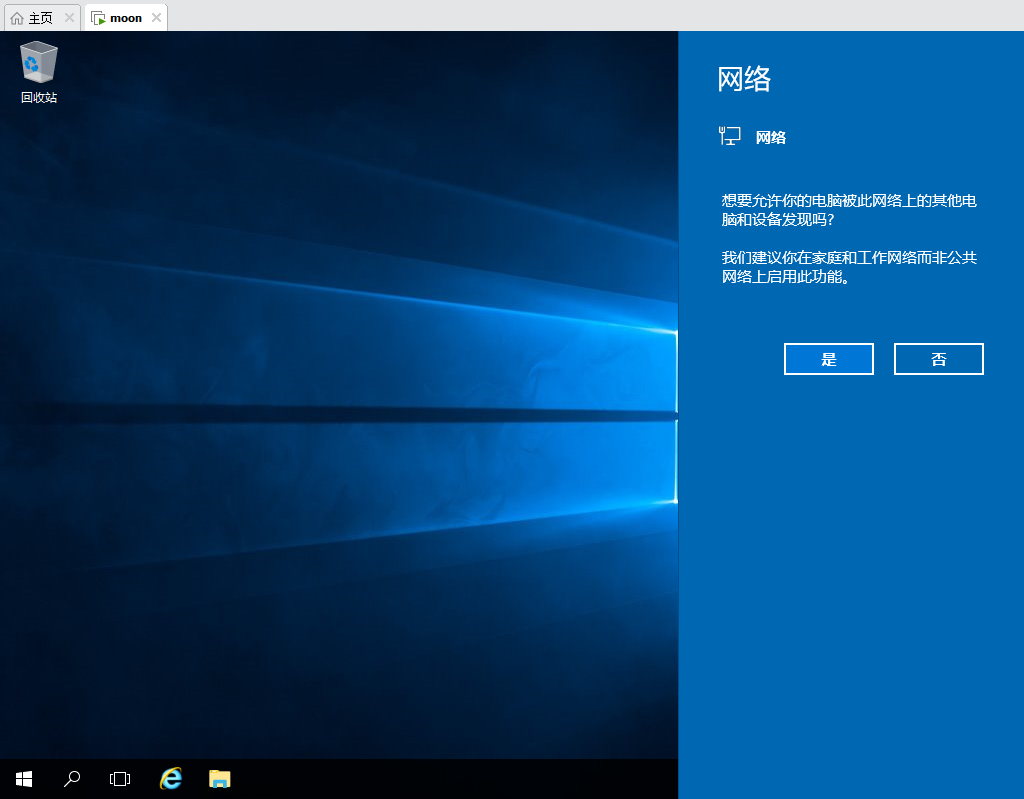Image resolution: width=1024 pixels, height=799 pixels.
Task: Open File Explorer from the taskbar
Action: tap(219, 779)
